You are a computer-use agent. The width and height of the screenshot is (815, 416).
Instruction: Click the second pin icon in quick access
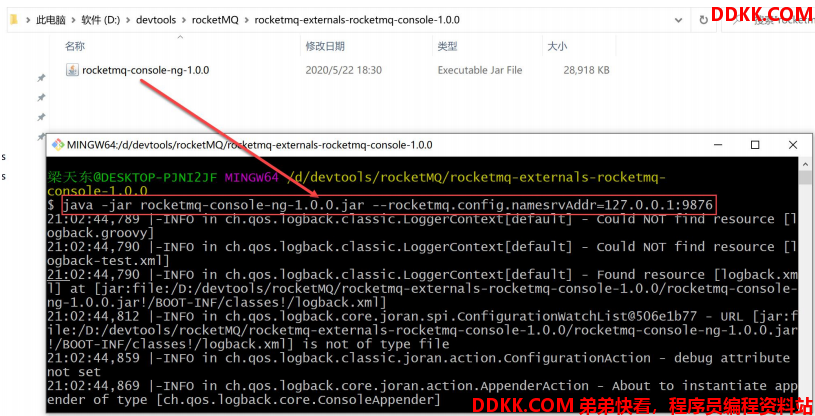[x=41, y=97]
